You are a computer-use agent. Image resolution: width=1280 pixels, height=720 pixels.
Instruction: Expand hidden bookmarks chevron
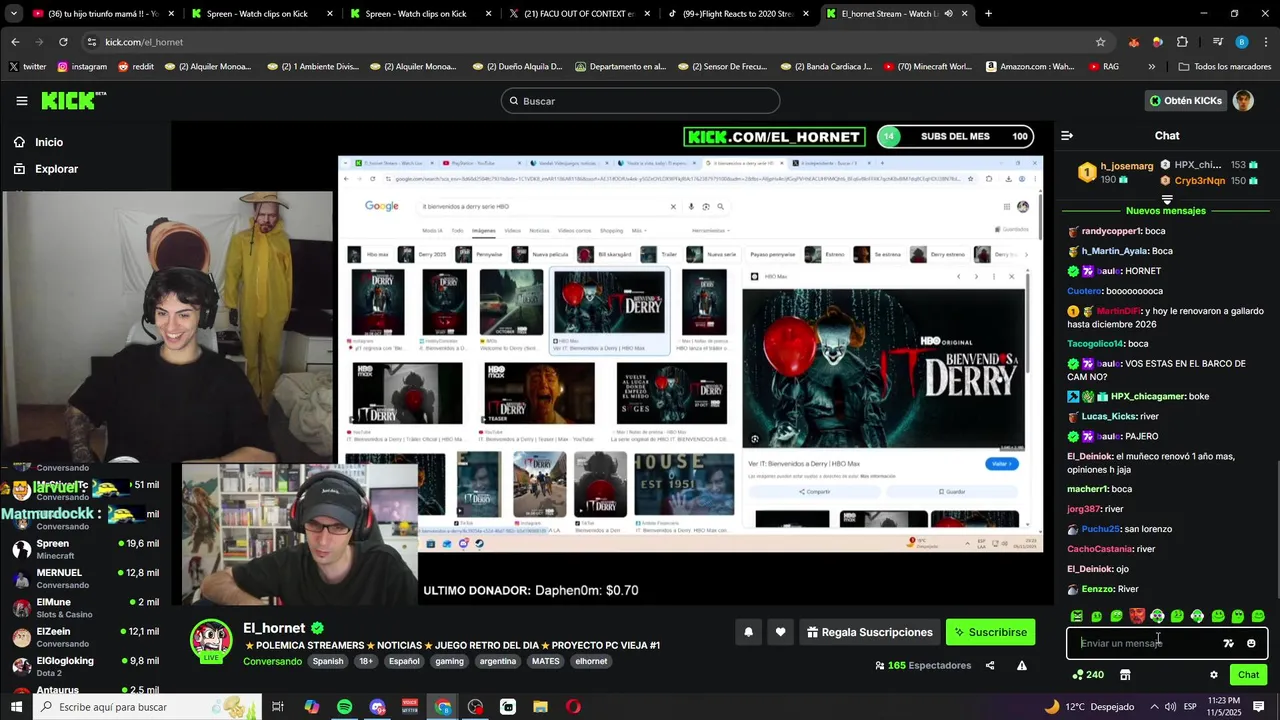[1151, 67]
